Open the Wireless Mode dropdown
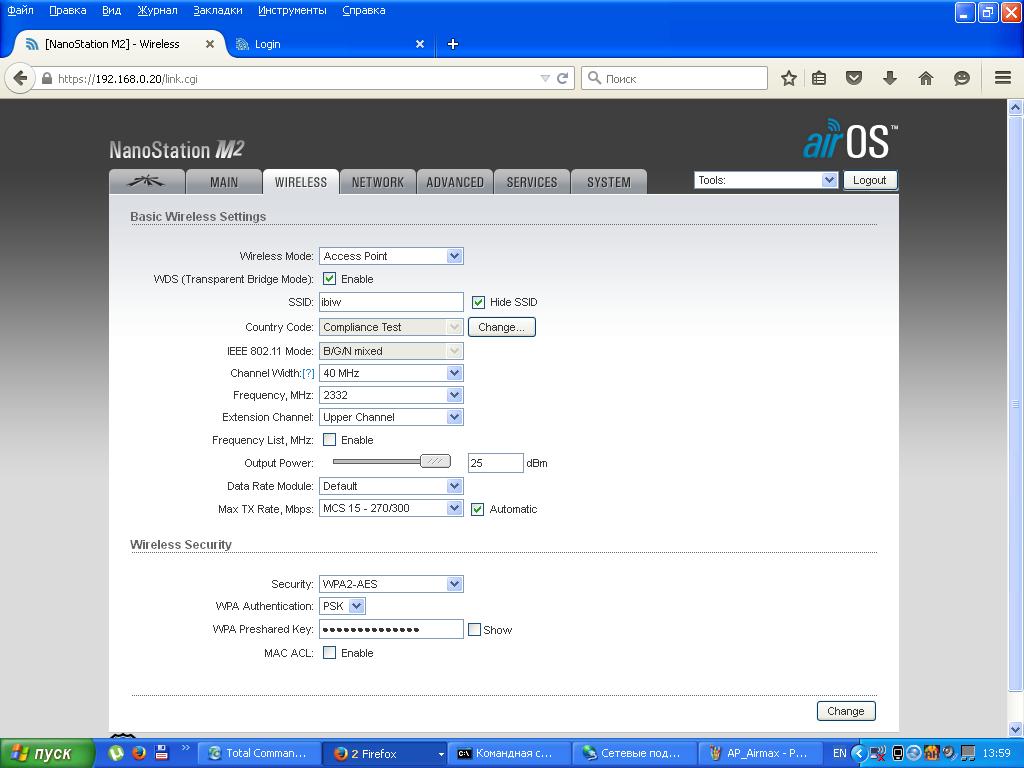1024x768 pixels. [x=391, y=256]
